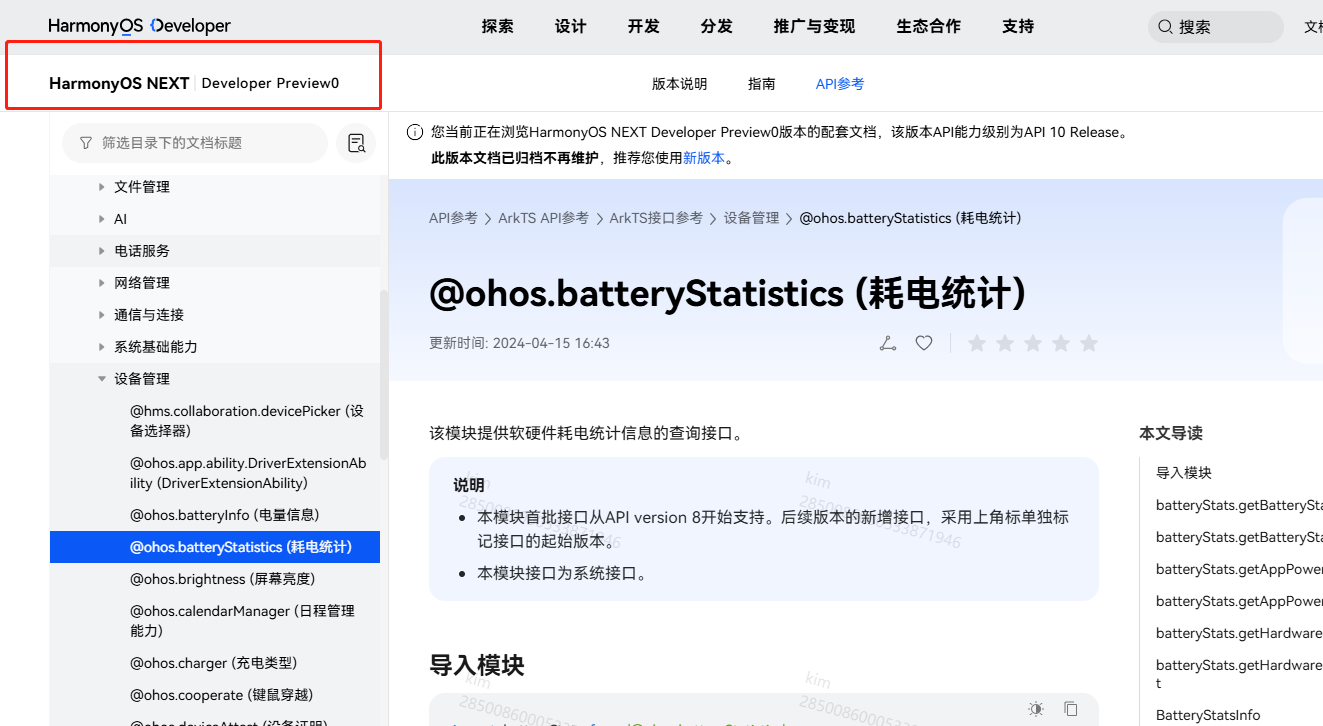Open the 设计 top menu
Viewport: 1323px width, 726px height.
click(570, 27)
